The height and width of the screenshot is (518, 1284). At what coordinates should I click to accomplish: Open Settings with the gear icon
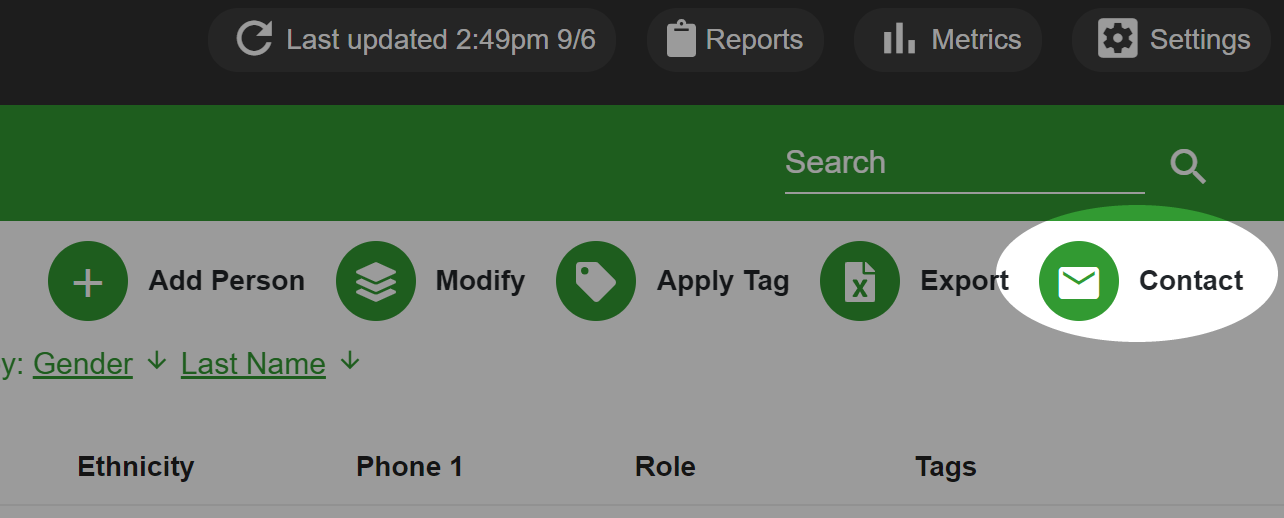tap(1117, 40)
